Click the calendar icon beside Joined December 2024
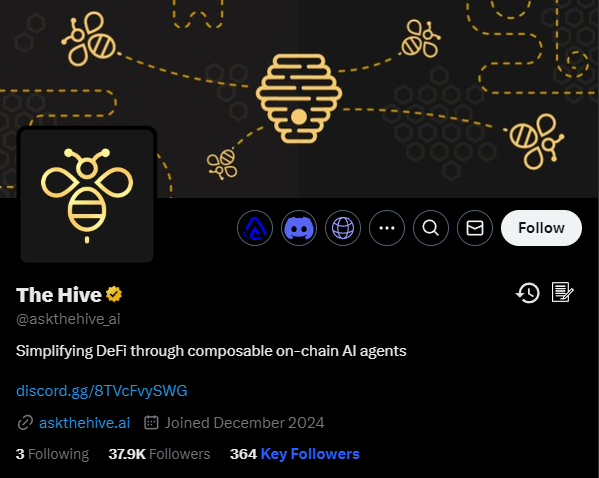The height and width of the screenshot is (478, 599). (x=151, y=423)
